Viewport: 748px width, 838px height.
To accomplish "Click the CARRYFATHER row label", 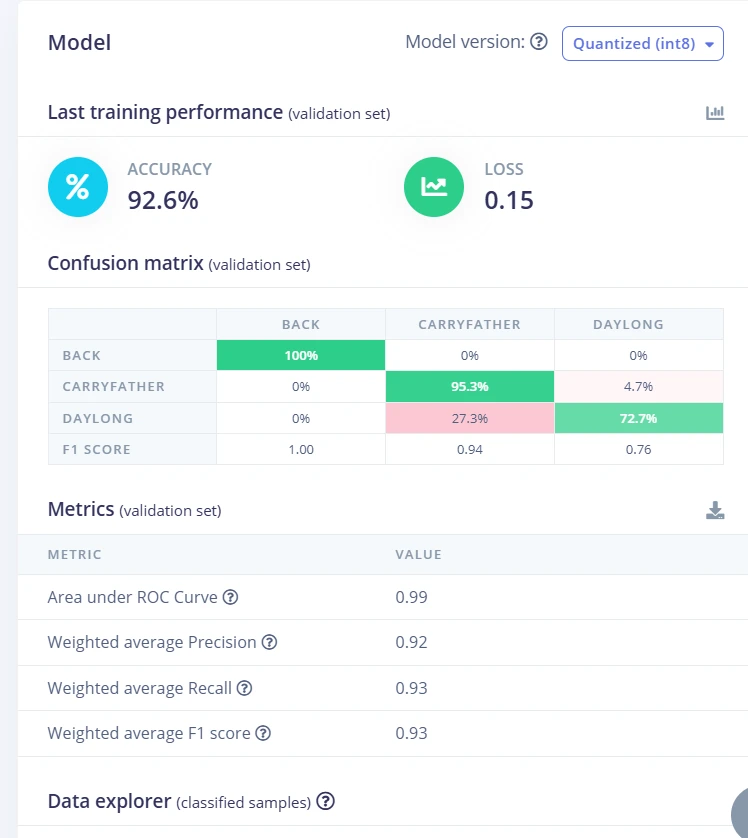I will 133,386.
